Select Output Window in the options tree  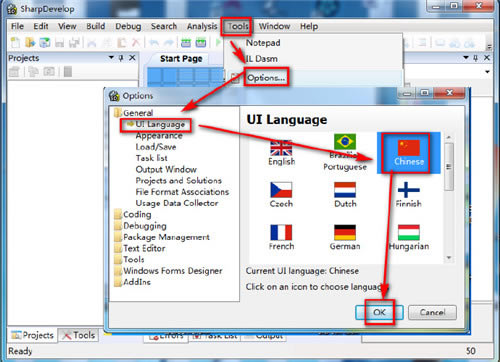pyautogui.click(x=166, y=169)
